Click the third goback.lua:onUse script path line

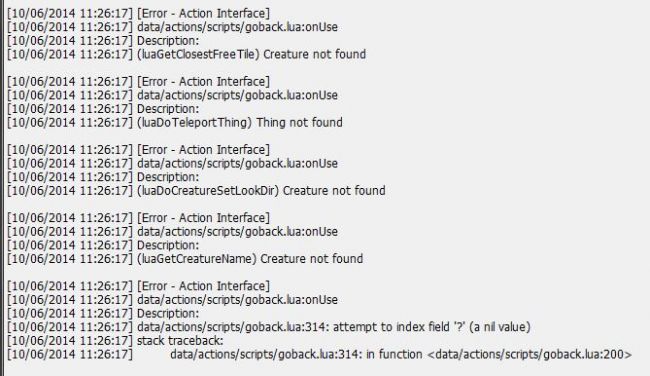point(172,163)
